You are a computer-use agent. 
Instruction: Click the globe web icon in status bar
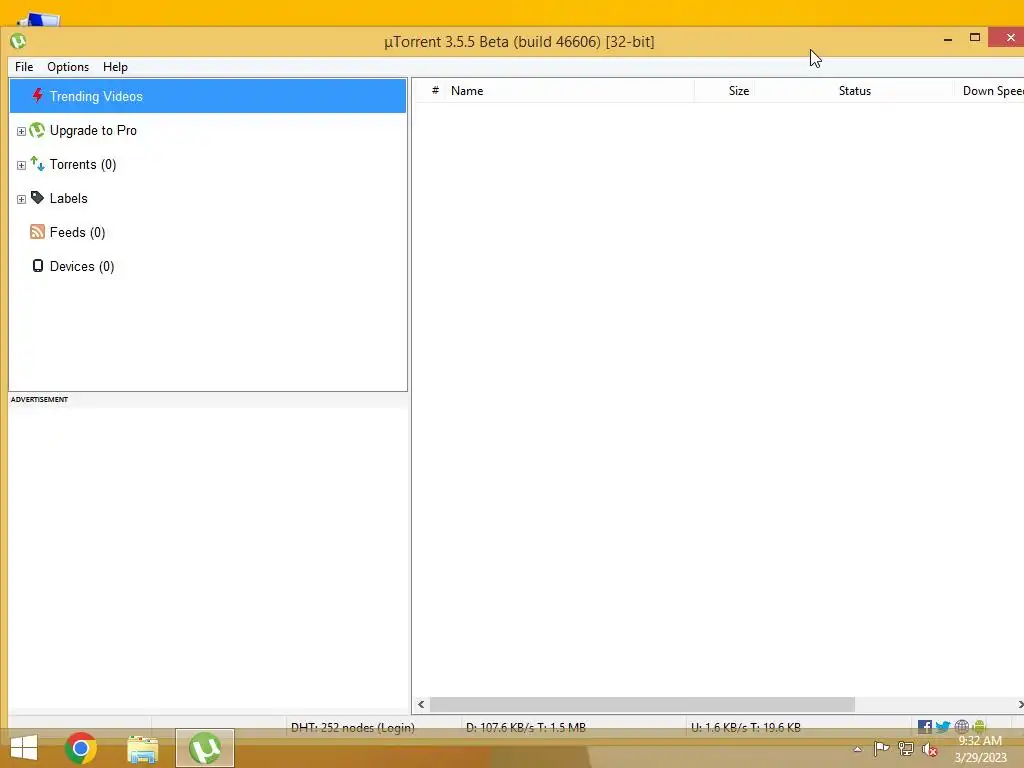click(961, 727)
